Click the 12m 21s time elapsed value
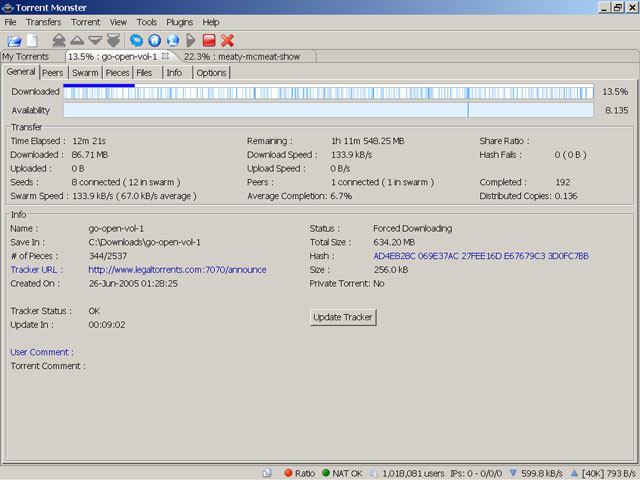This screenshot has width=640, height=480. (89, 141)
